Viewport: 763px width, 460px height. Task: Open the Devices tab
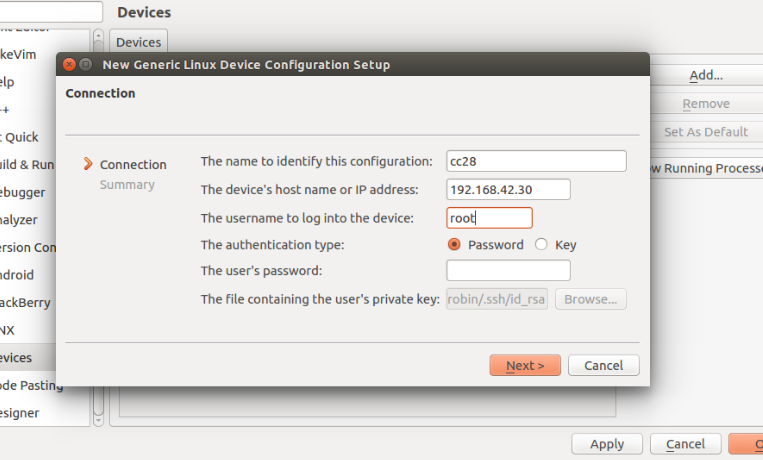tap(139, 42)
